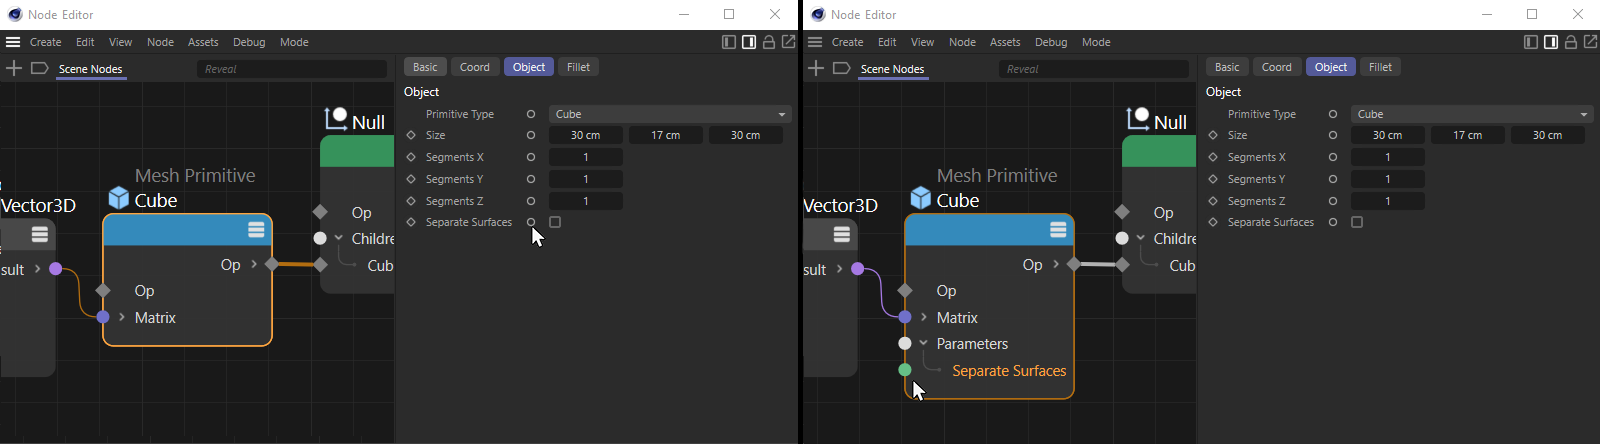The width and height of the screenshot is (1600, 444).
Task: Switch to the Fillet tab in right window
Action: pyautogui.click(x=1380, y=67)
